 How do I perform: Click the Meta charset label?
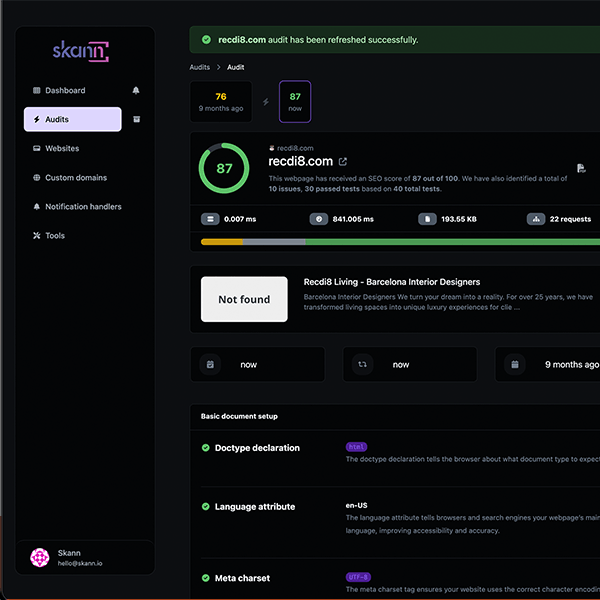click(242, 578)
